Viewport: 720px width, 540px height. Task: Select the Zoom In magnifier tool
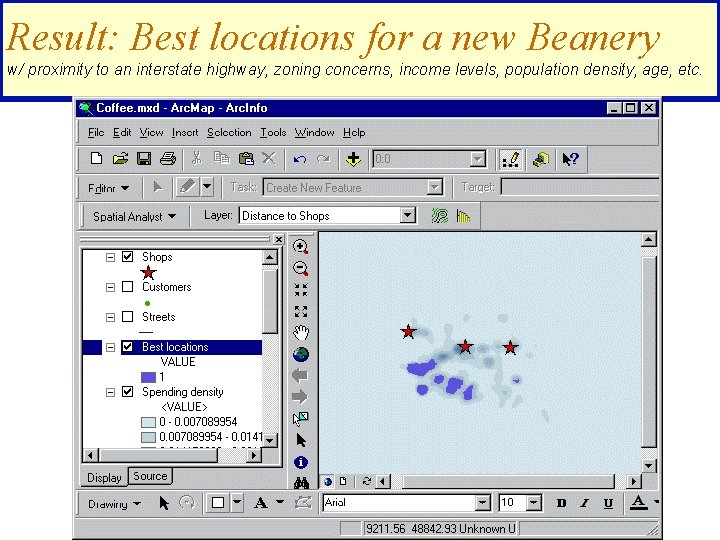301,247
